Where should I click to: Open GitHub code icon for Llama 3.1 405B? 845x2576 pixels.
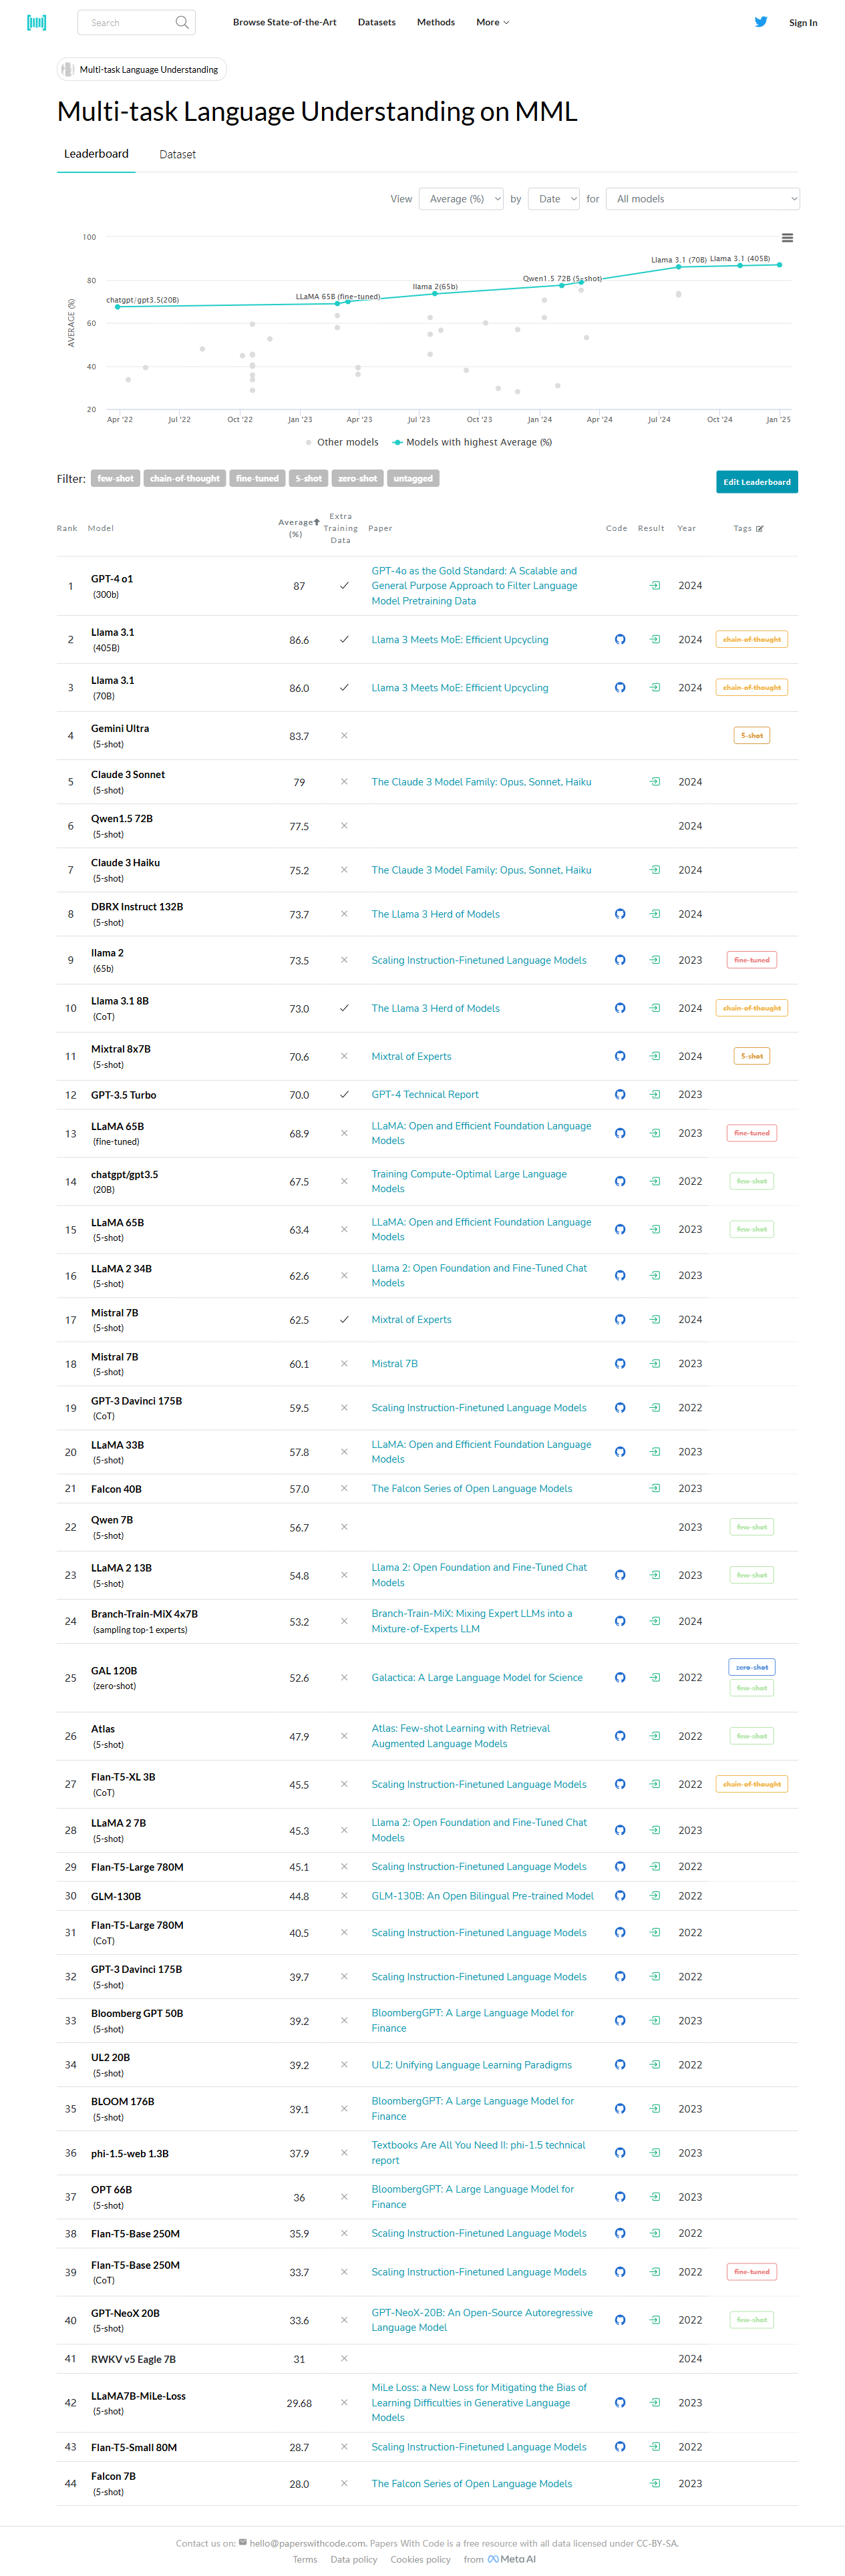tap(620, 640)
